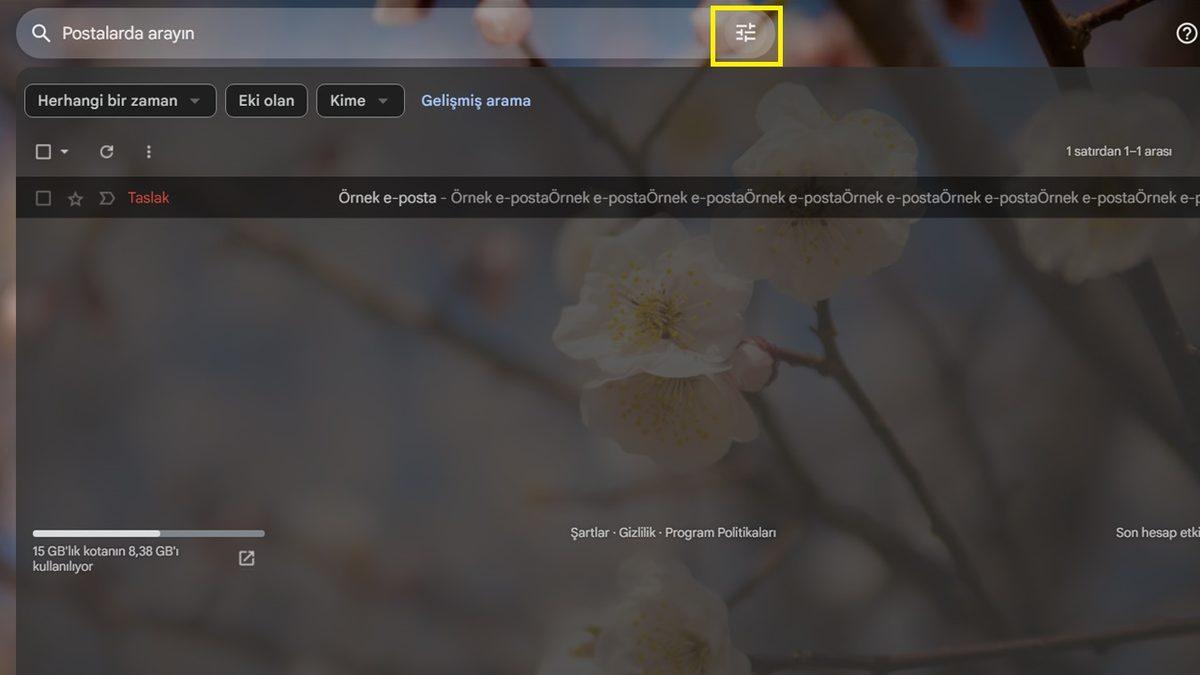This screenshot has width=1200, height=675.
Task: Check the box on the Taslak email row
Action: [x=43, y=199]
